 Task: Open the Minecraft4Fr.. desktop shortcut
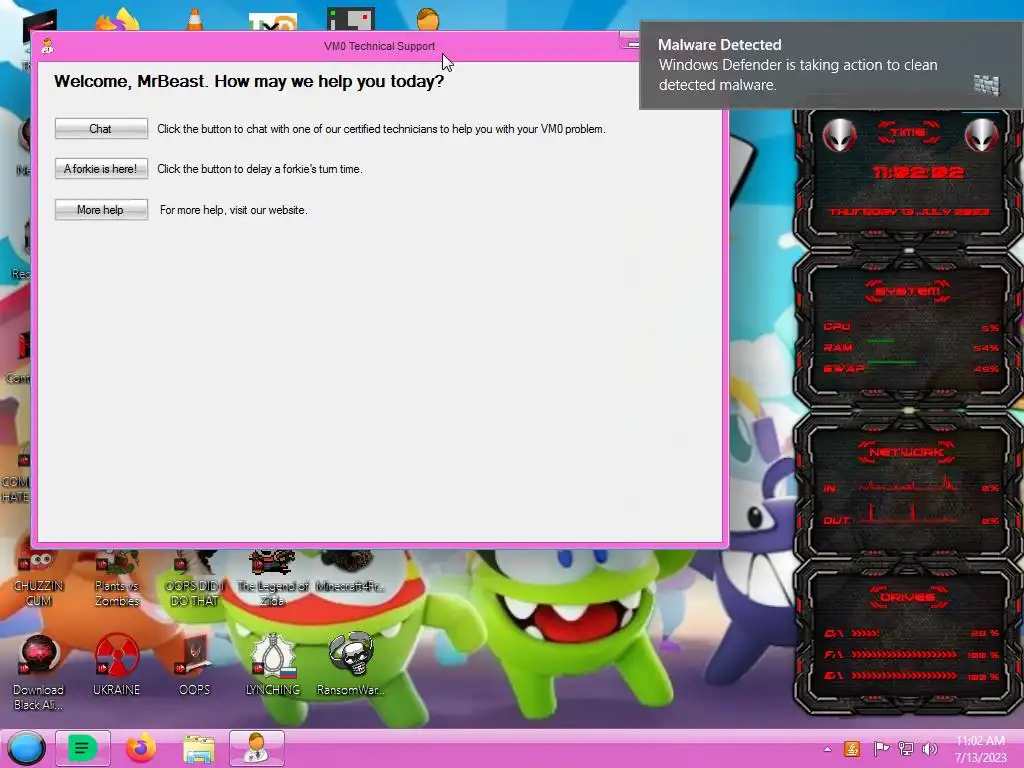[350, 573]
